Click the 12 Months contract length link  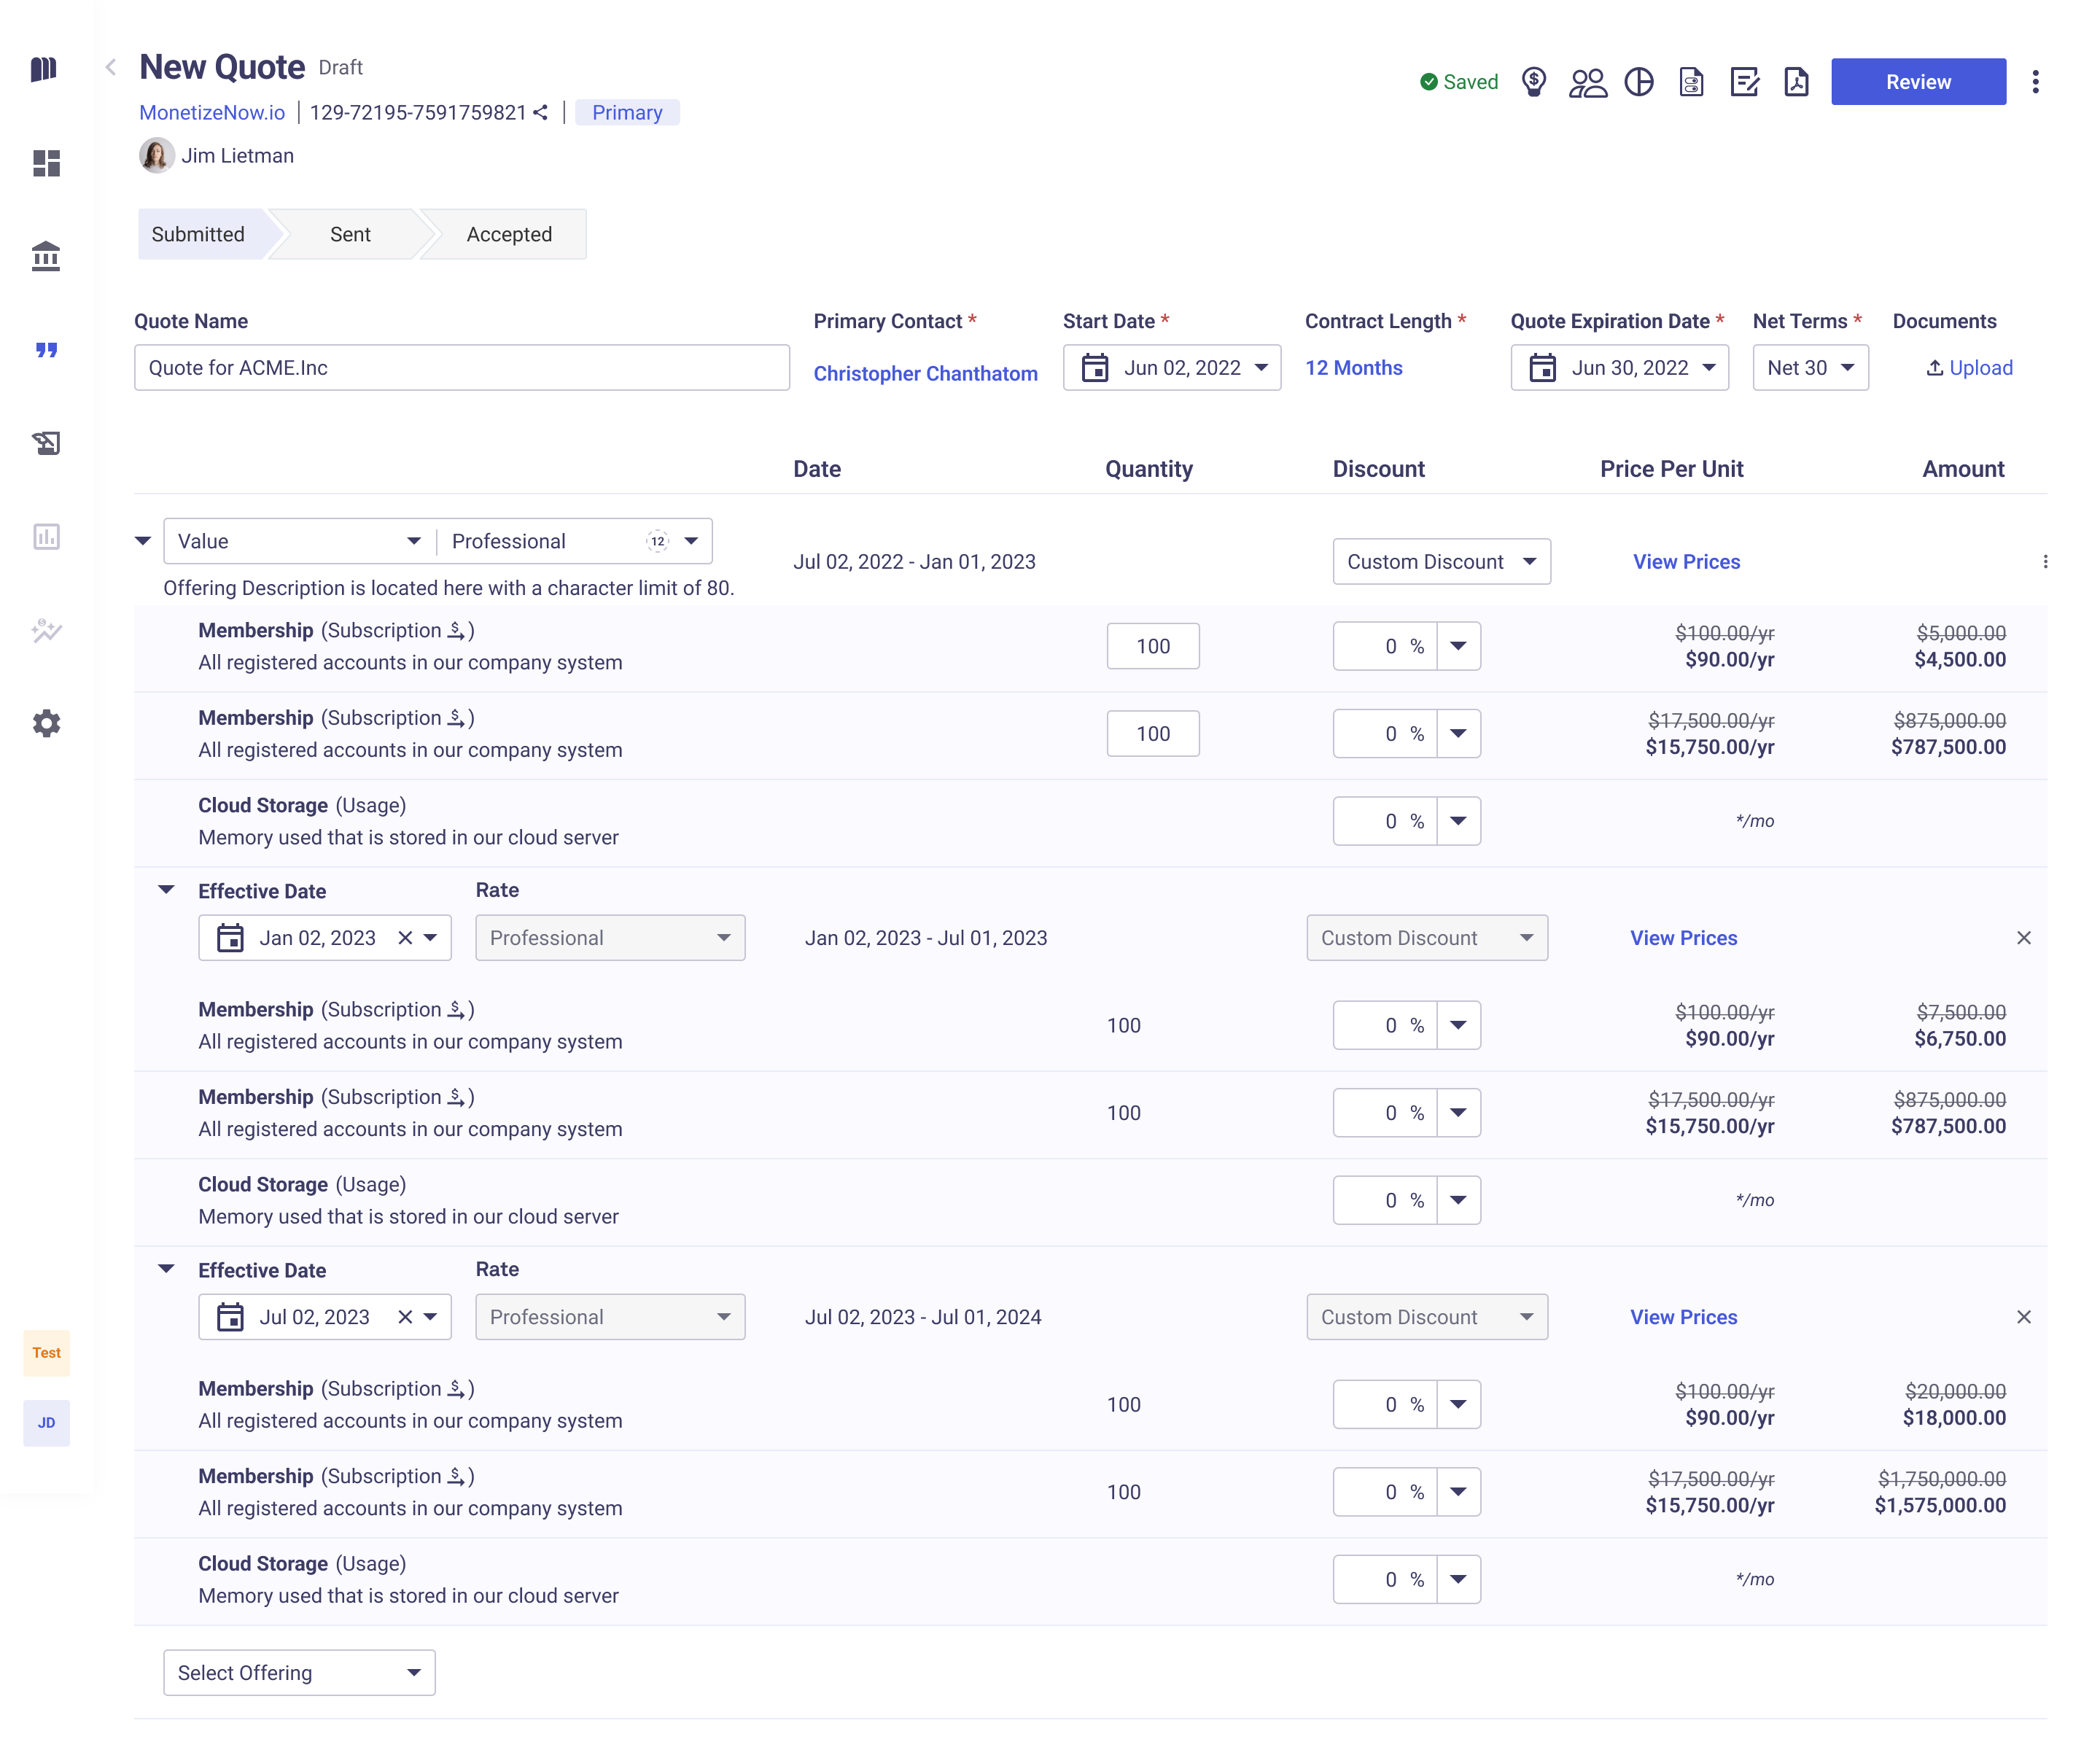click(1353, 368)
